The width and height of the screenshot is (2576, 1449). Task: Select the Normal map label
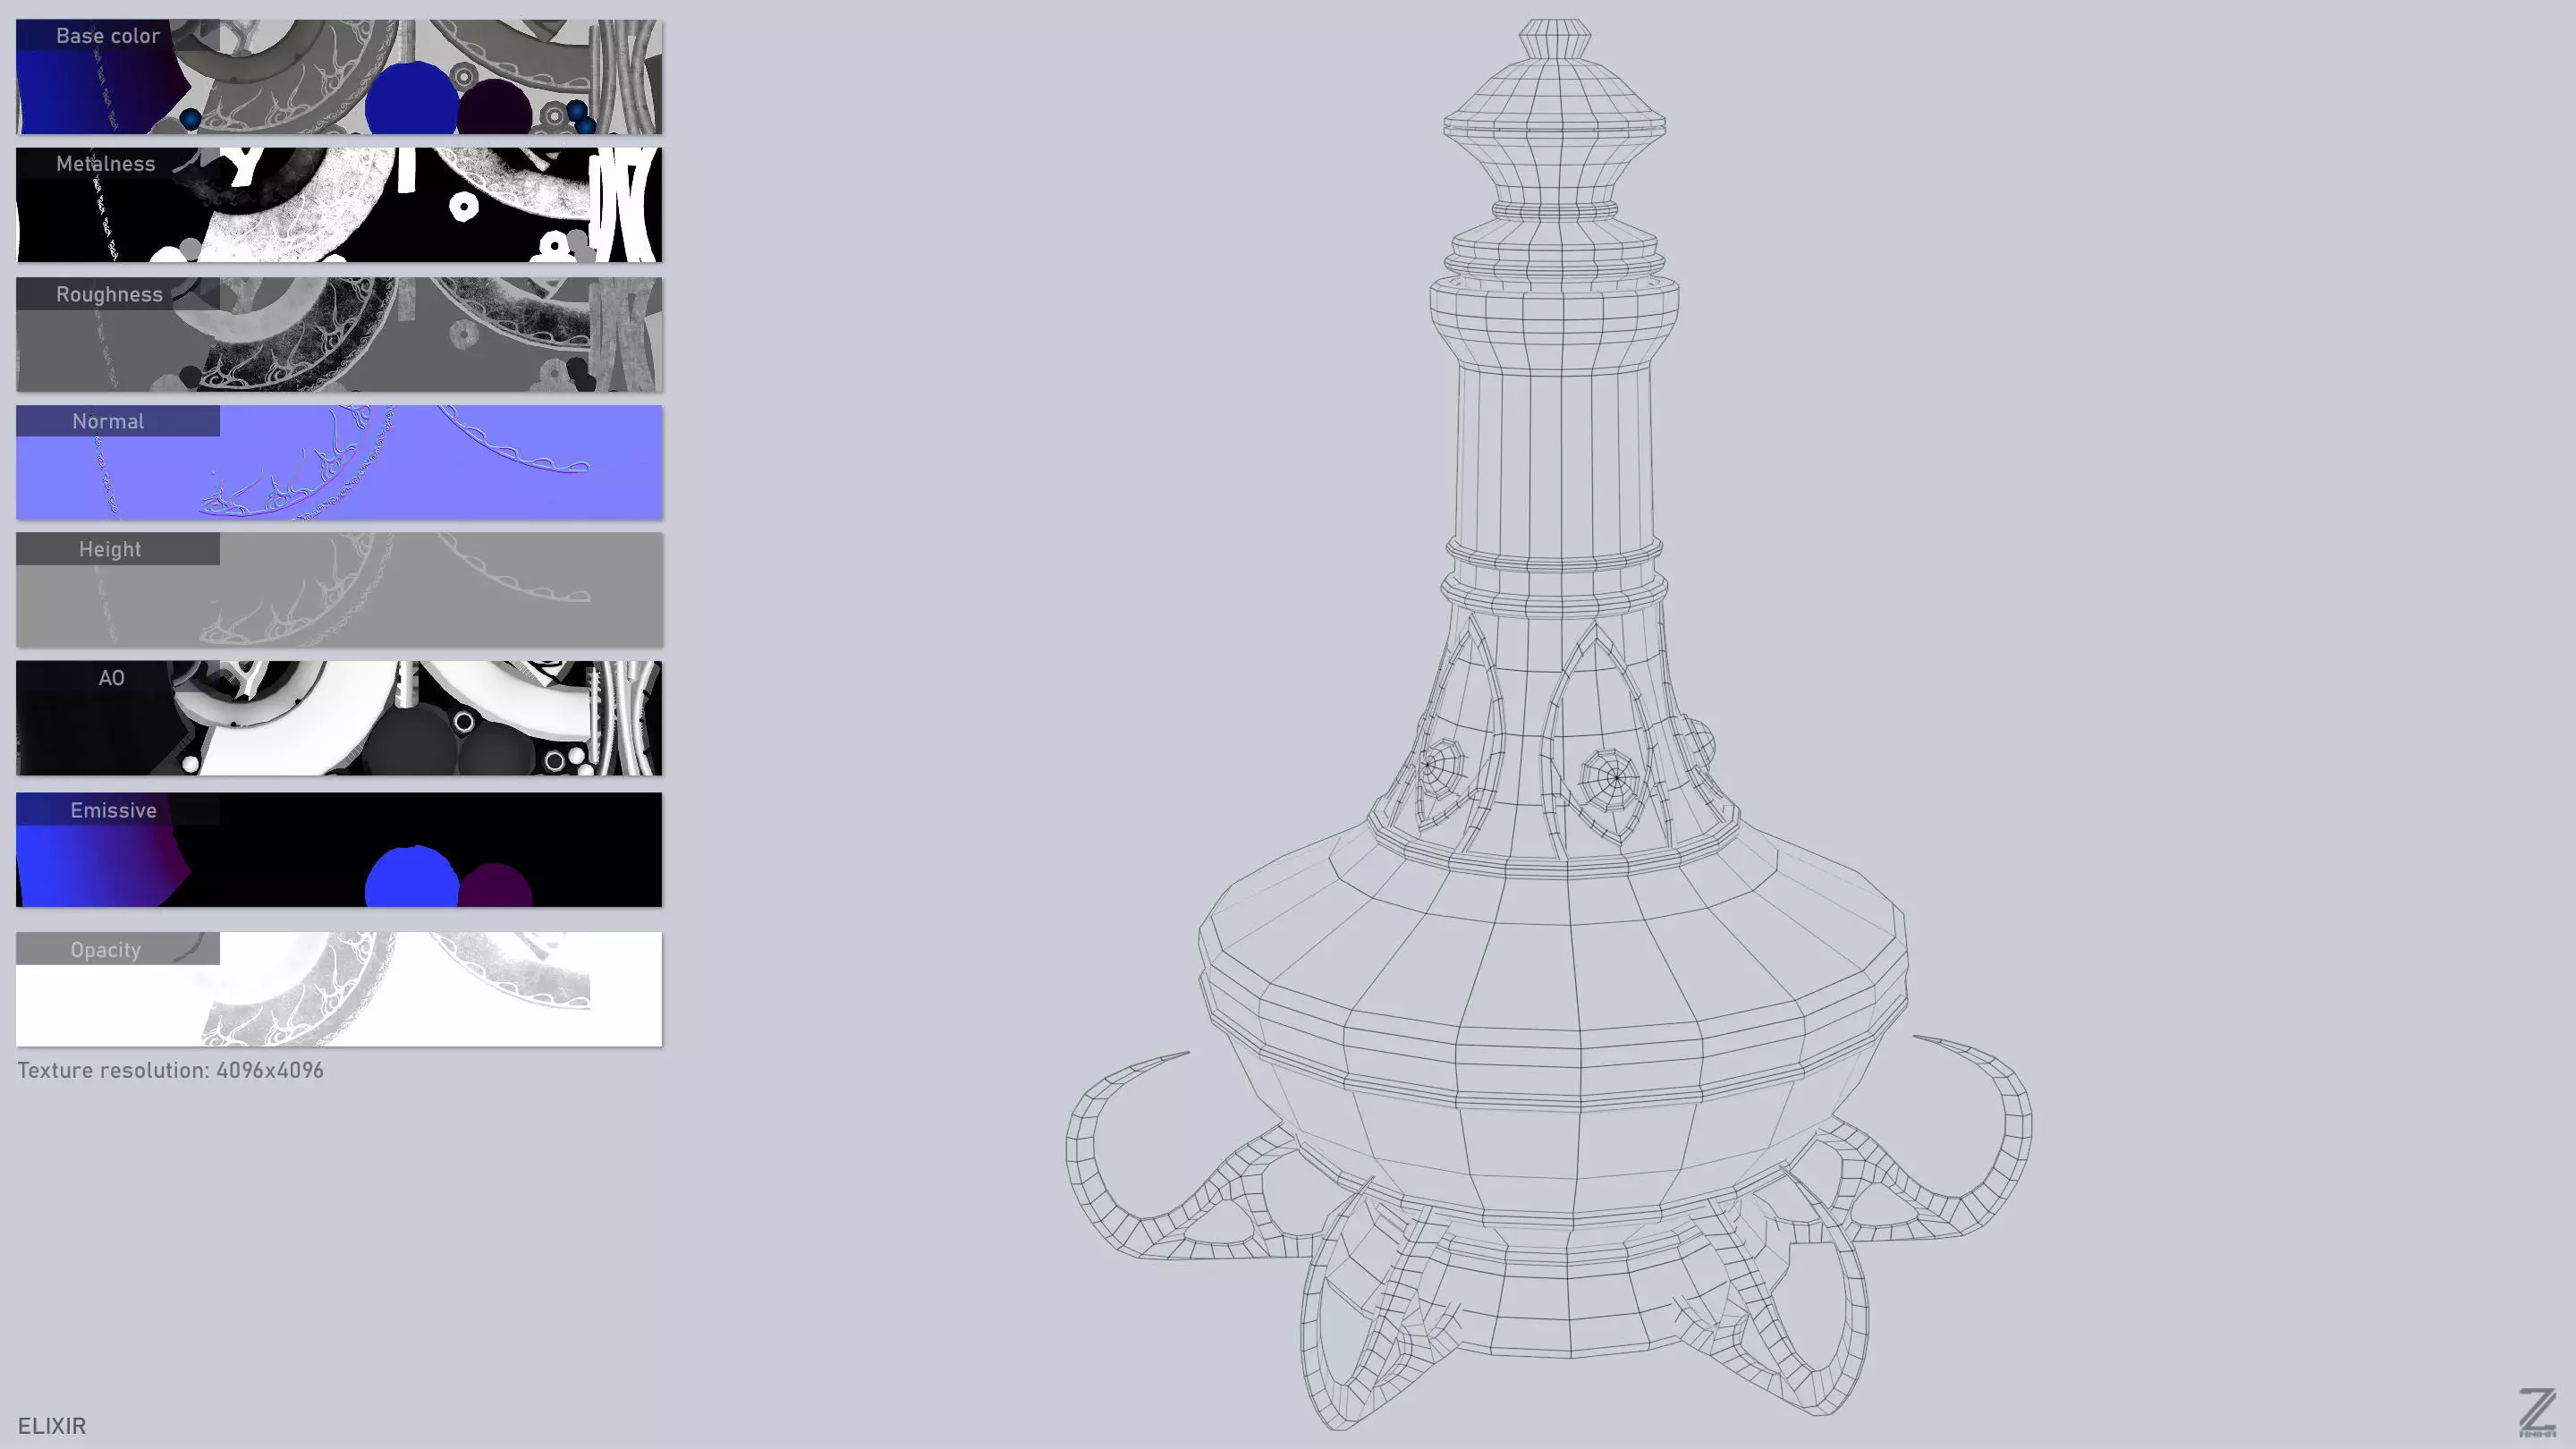(x=108, y=422)
